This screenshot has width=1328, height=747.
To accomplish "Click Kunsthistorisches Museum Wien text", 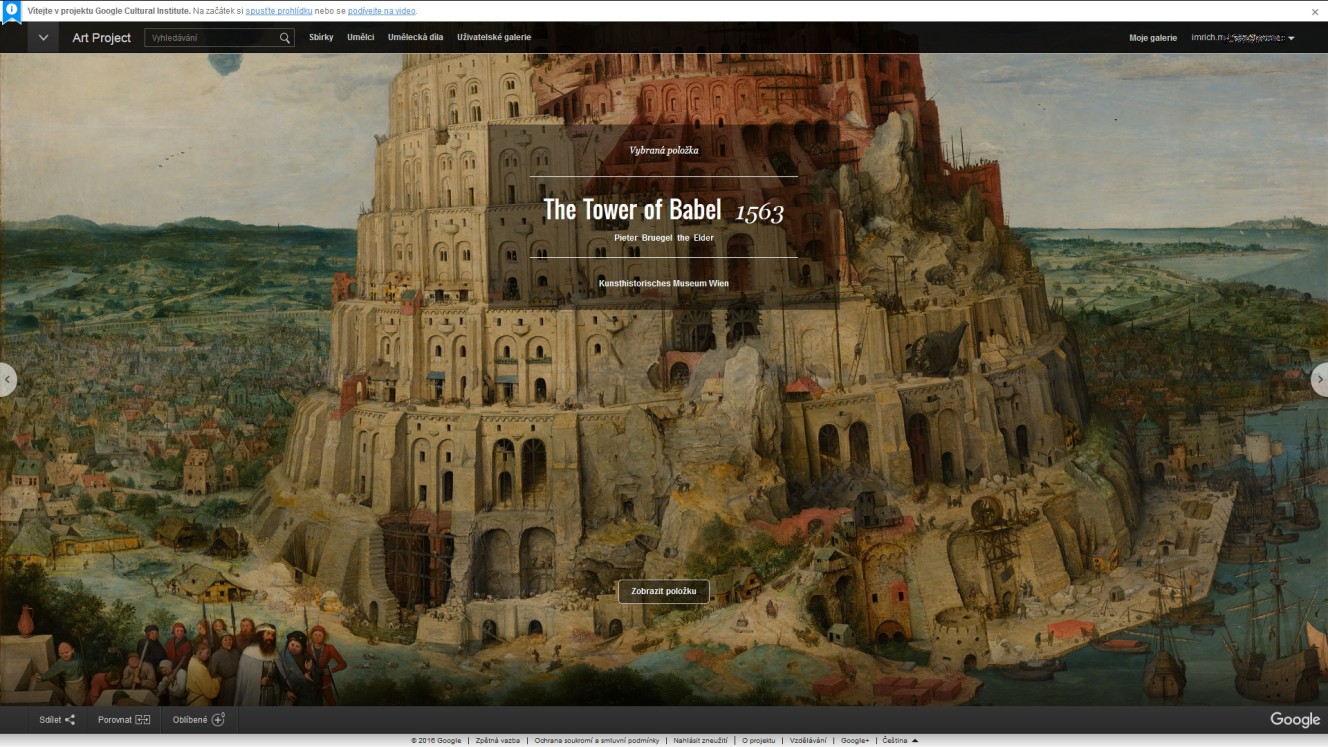I will click(664, 283).
